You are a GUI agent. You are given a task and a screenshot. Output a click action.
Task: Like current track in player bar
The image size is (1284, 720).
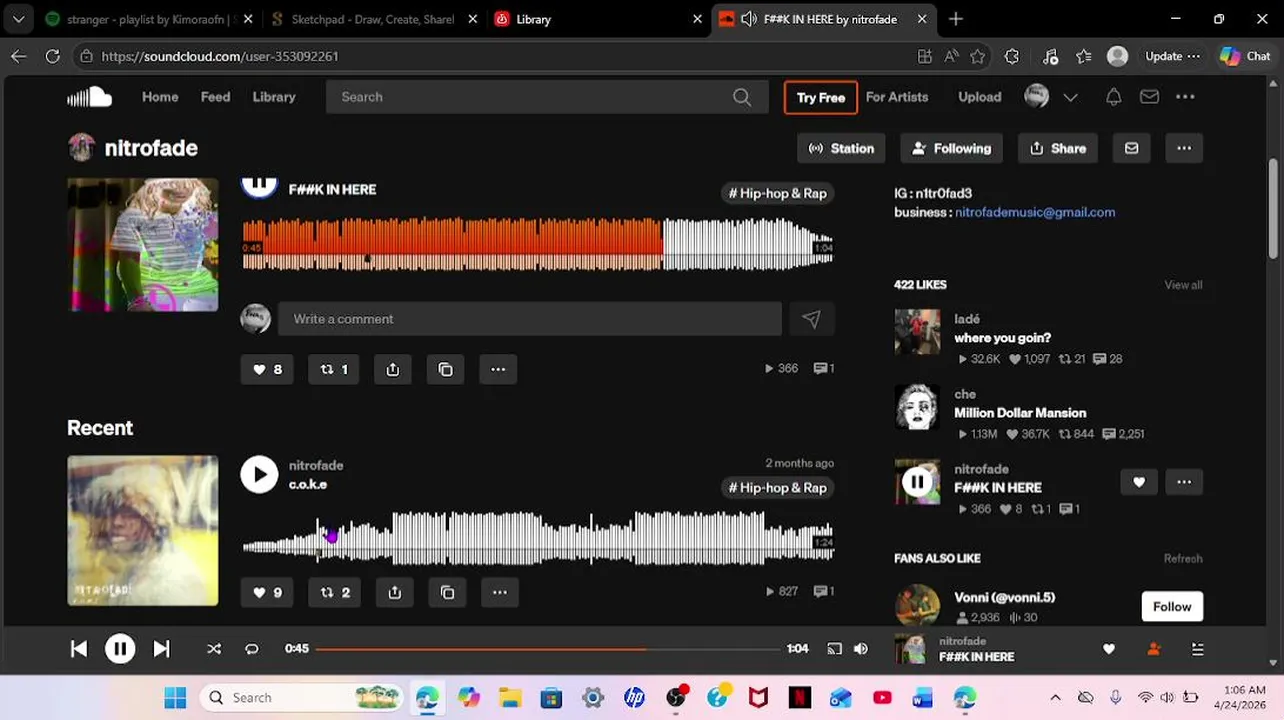pyautogui.click(x=1109, y=649)
